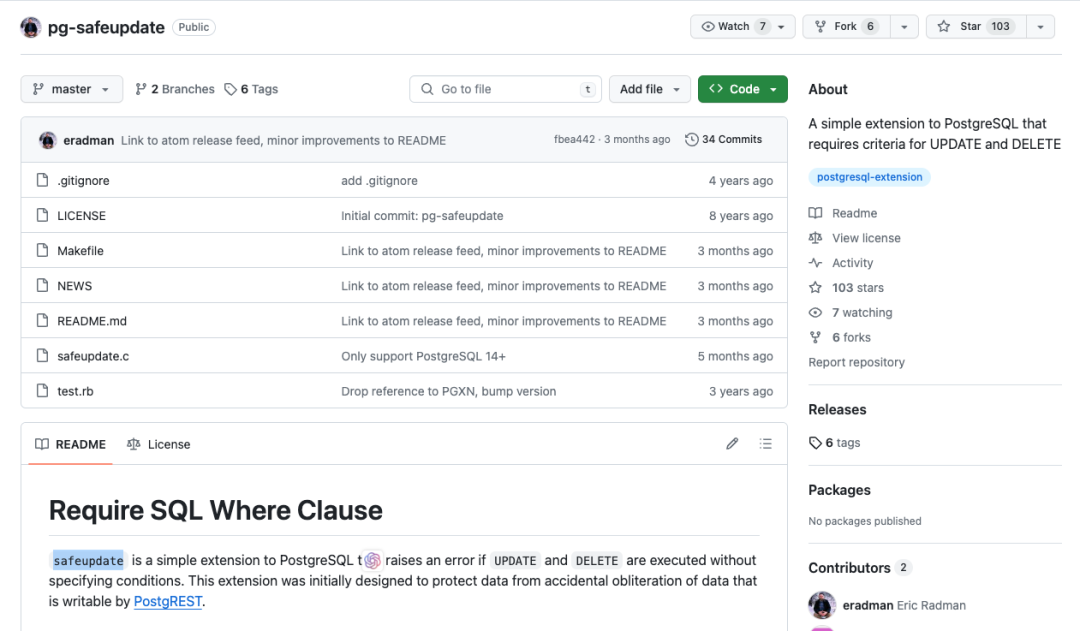Toggle Watch on this repository
The image size is (1080, 631).
[735, 27]
